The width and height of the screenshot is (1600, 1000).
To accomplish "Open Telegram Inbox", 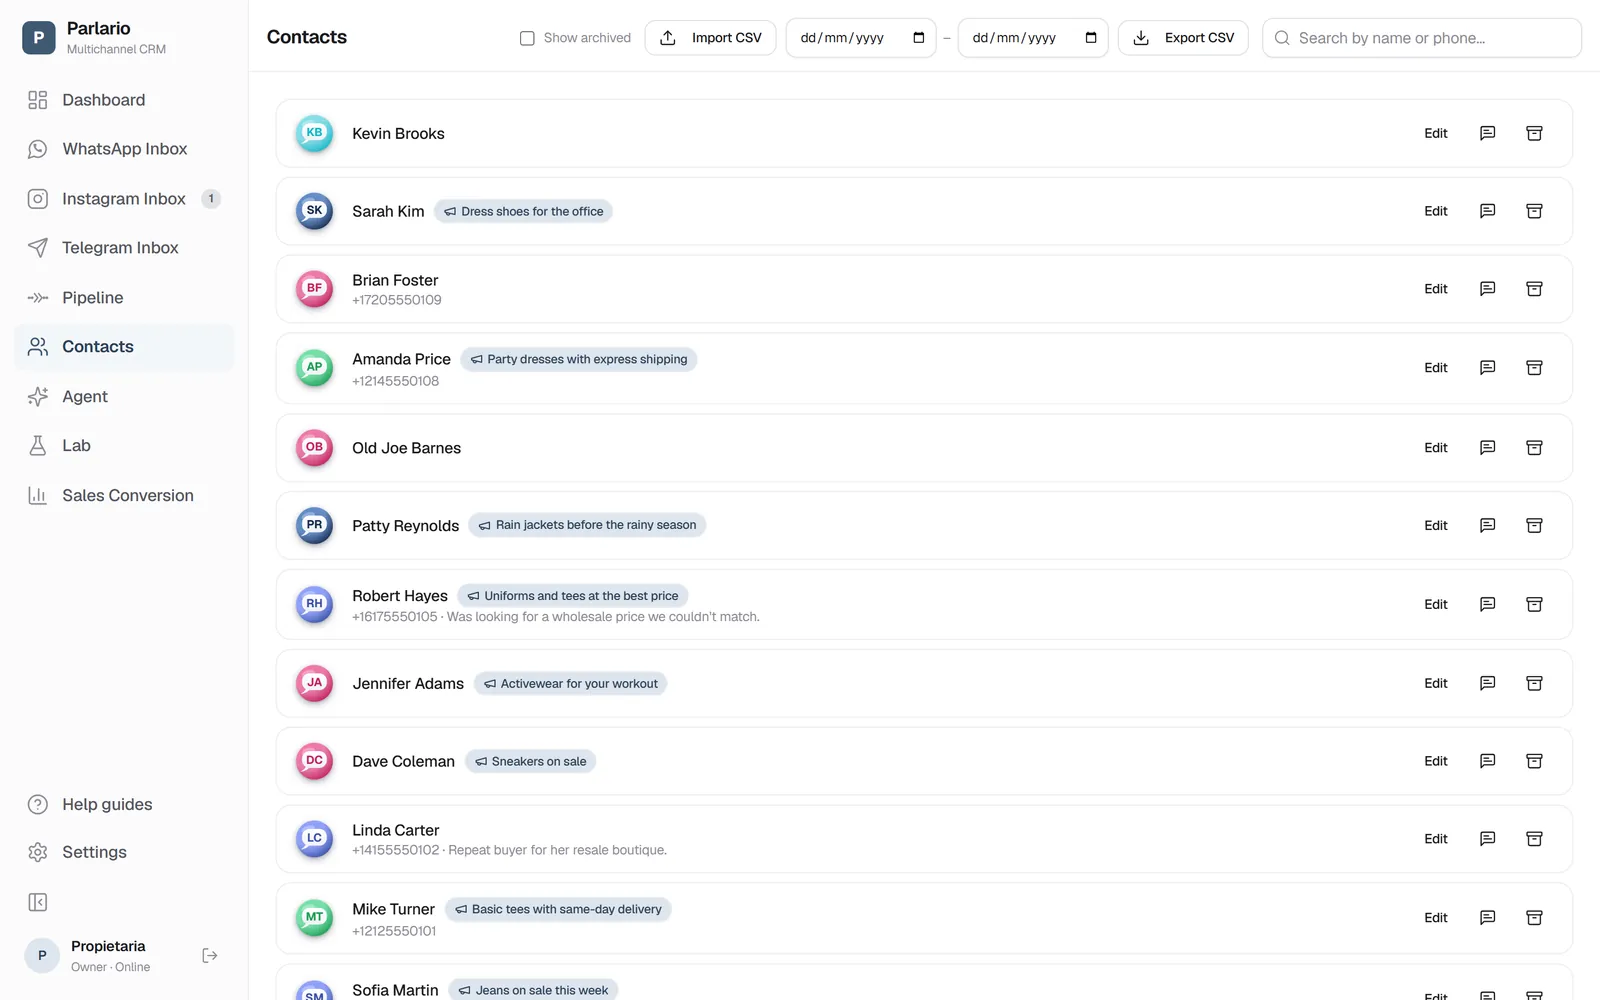I will point(124,248).
